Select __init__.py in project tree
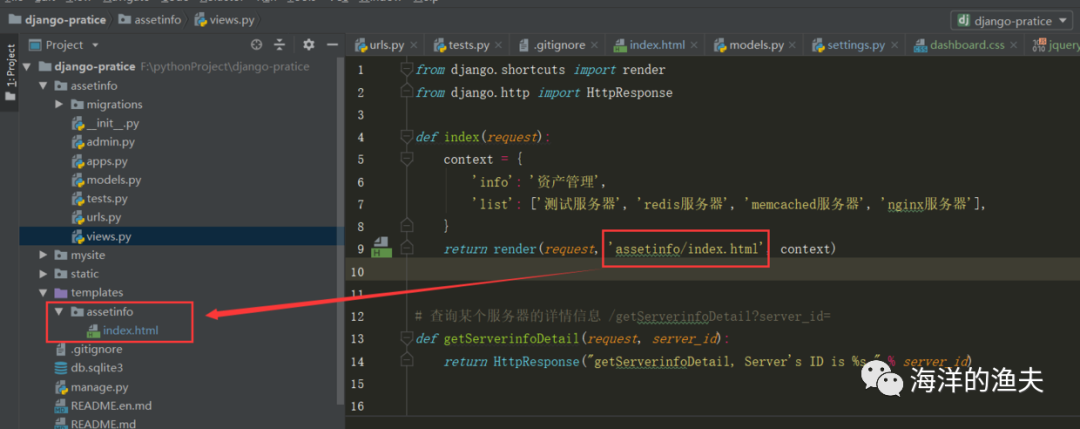 click(x=103, y=124)
